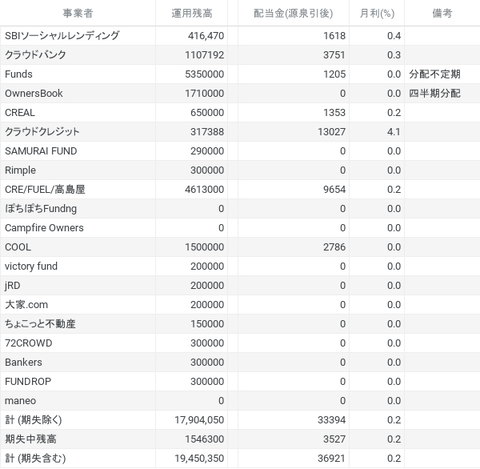480x469 pixels.
Task: Click the grand total 19,450,350
Action: (199, 458)
